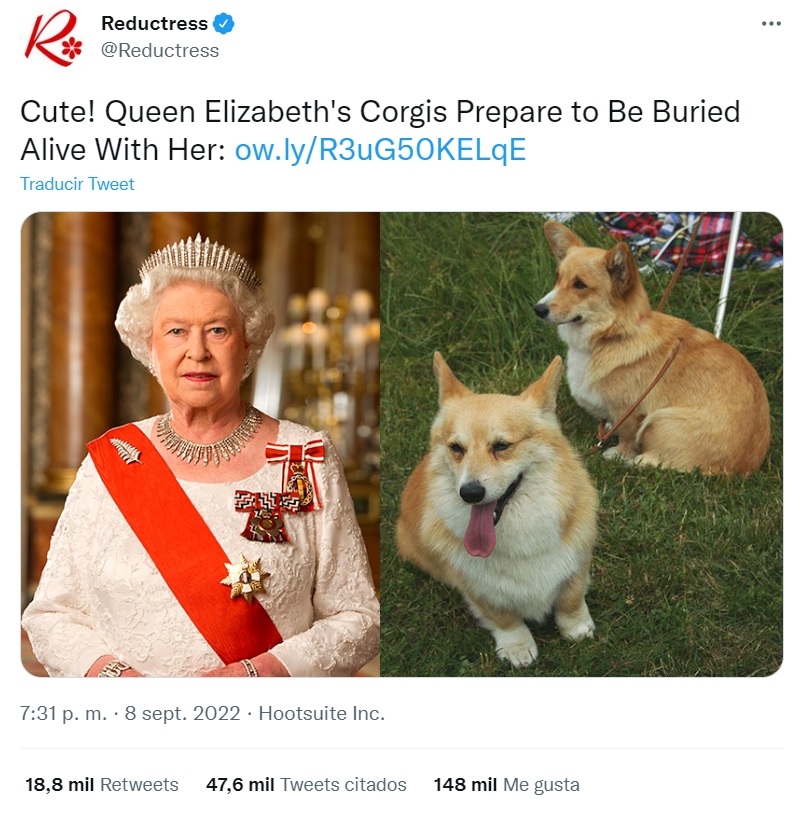Open the Reductress display name profile link

click(x=155, y=24)
